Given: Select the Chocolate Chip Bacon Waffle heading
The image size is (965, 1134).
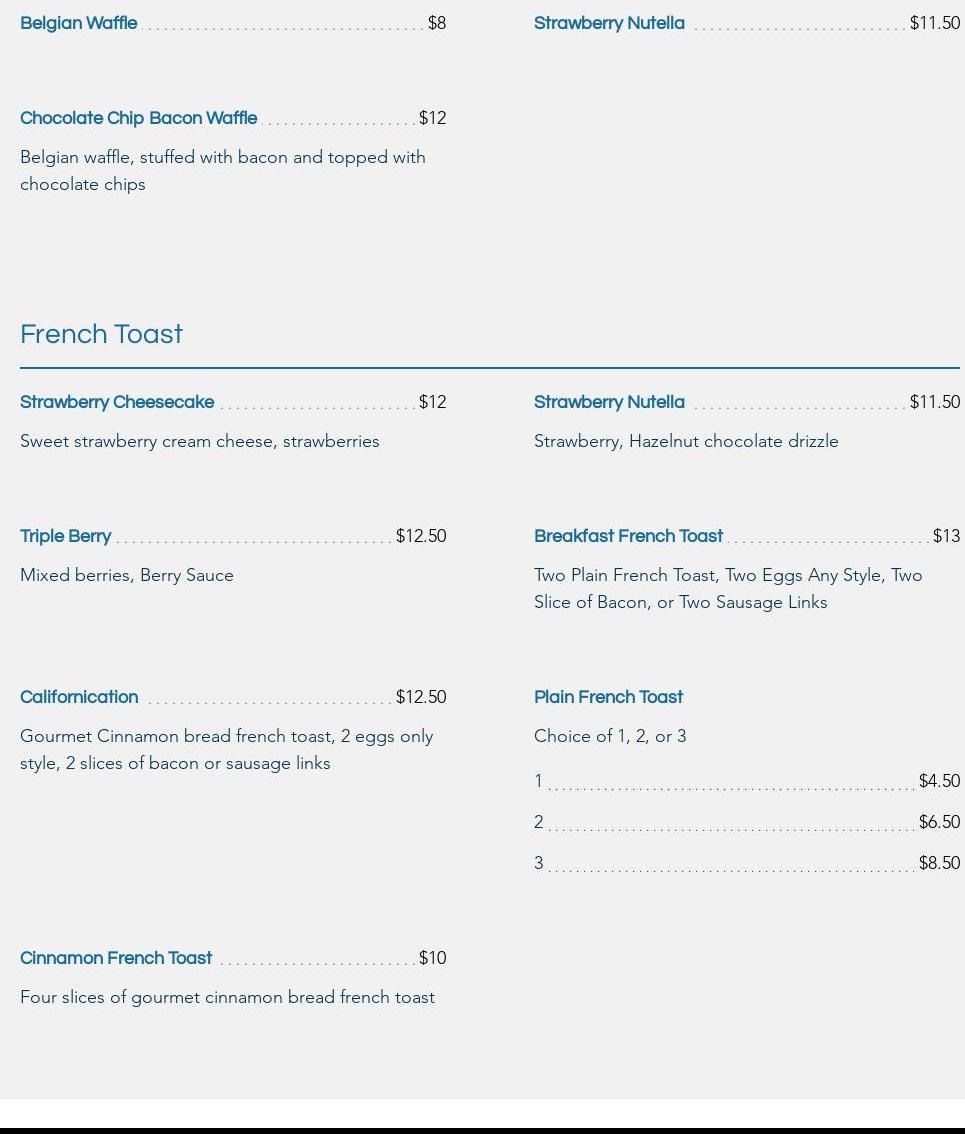Looking at the screenshot, I should [138, 118].
